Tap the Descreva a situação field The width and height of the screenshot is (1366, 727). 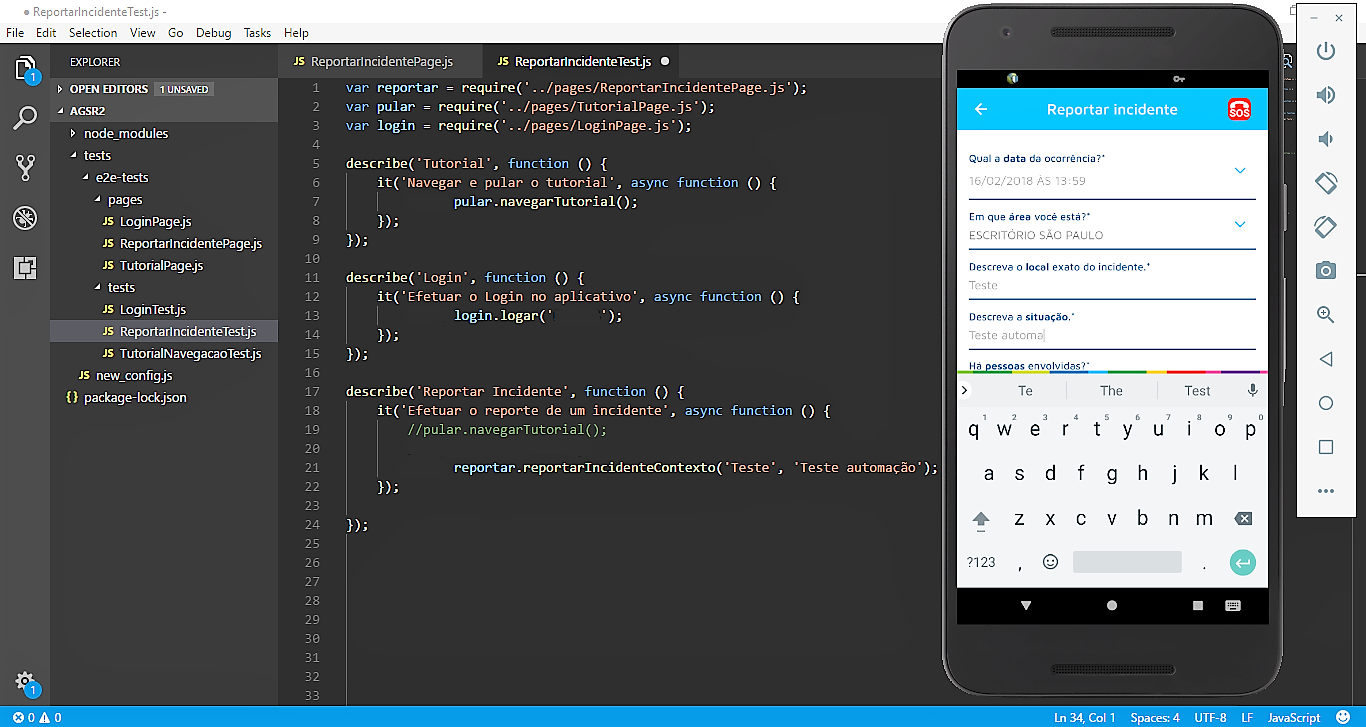pyautogui.click(x=1112, y=335)
